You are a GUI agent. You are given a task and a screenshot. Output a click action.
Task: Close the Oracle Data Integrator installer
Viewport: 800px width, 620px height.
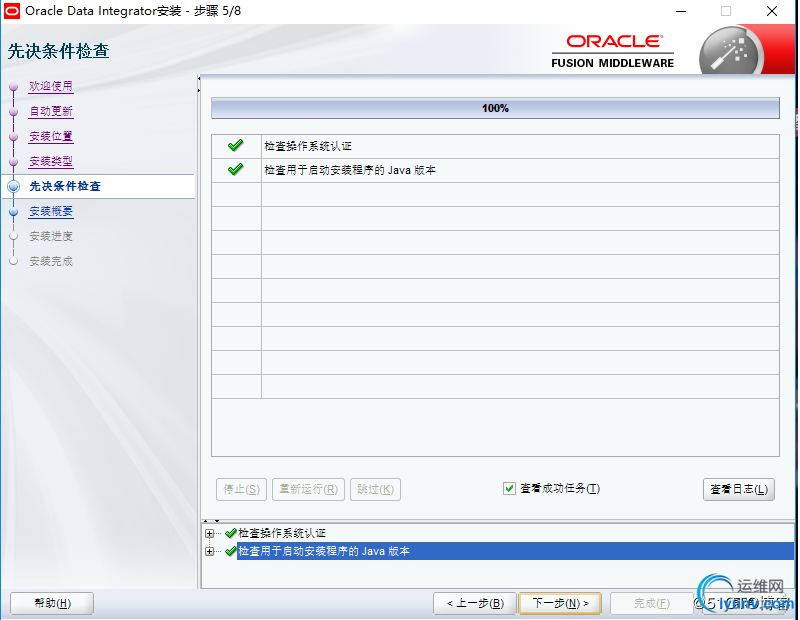(x=772, y=11)
